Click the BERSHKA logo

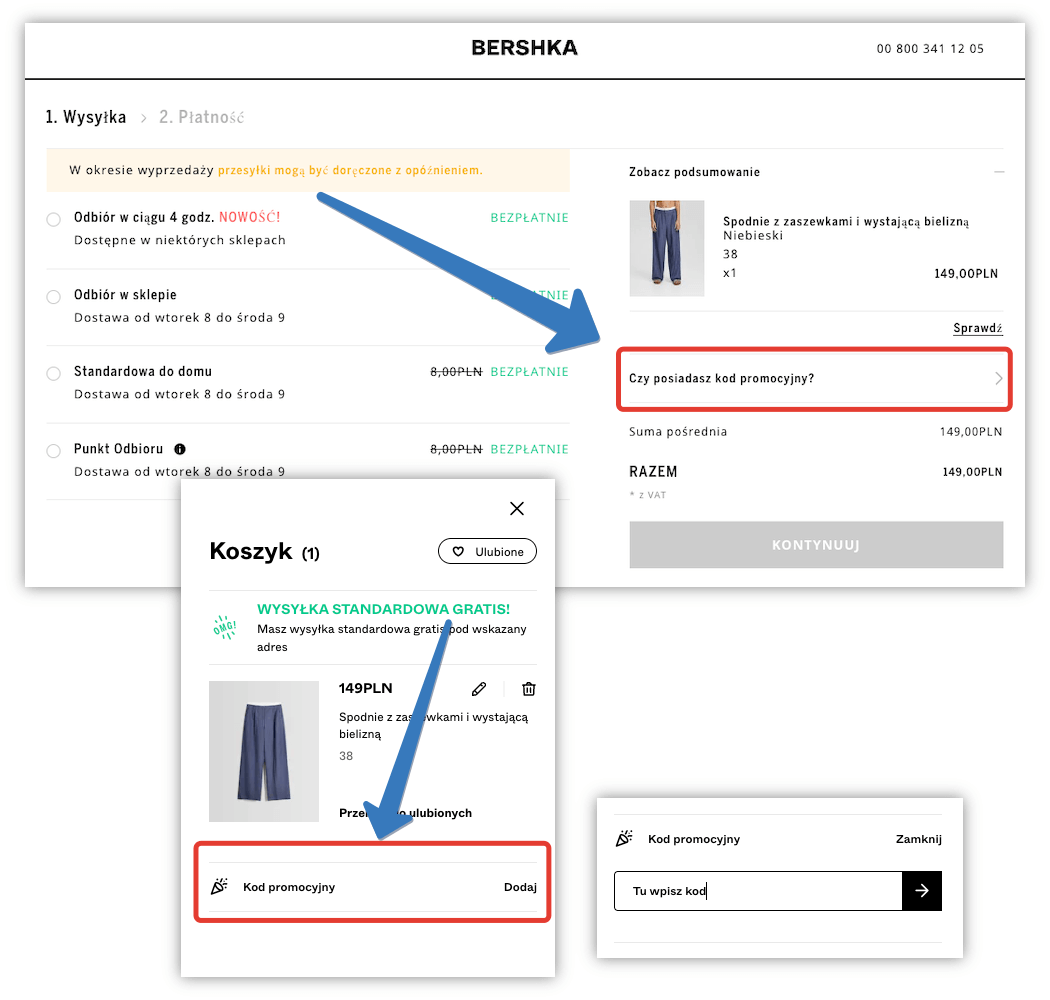[524, 48]
